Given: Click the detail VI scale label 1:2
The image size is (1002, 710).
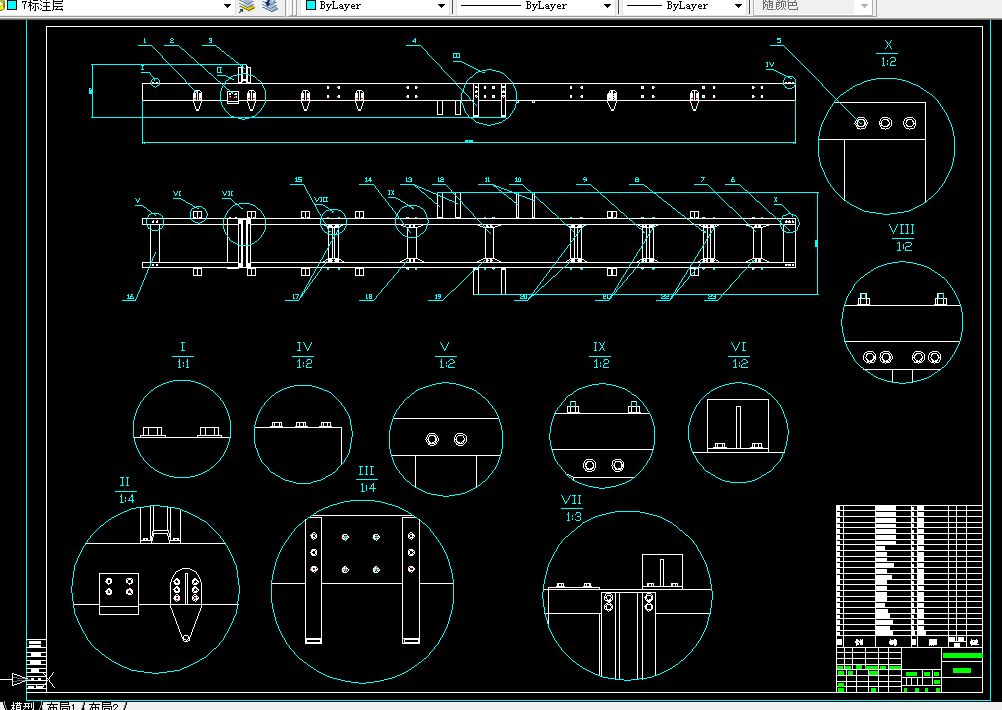Looking at the screenshot, I should pyautogui.click(x=739, y=364).
